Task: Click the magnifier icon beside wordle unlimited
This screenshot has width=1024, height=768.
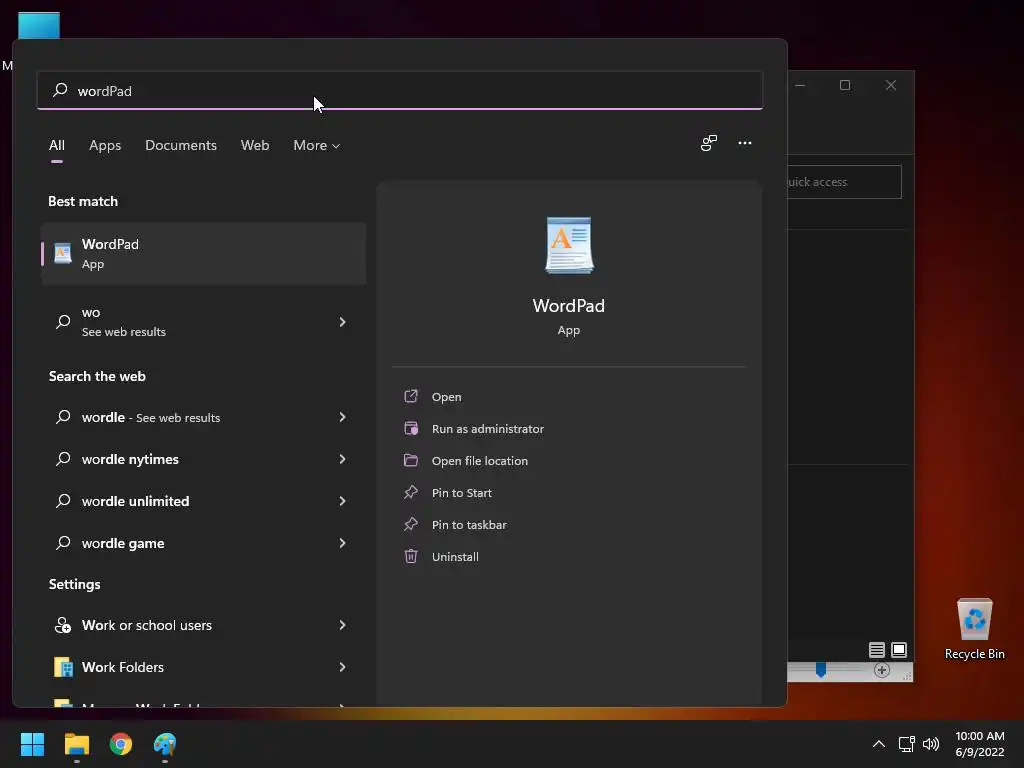Action: pos(63,501)
